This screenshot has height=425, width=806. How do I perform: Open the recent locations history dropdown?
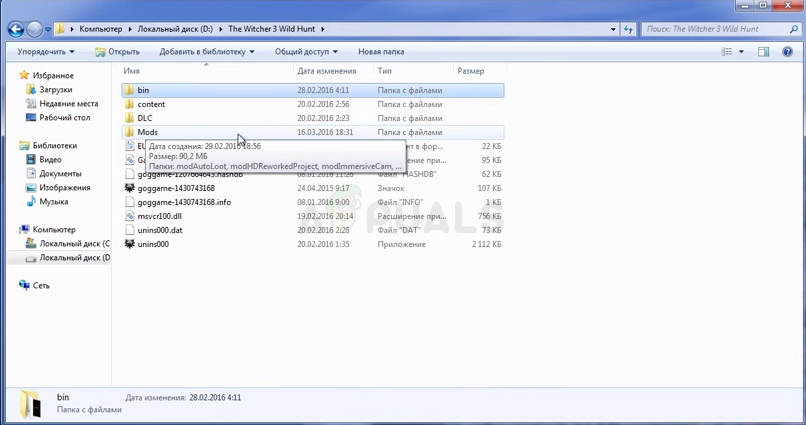point(47,30)
